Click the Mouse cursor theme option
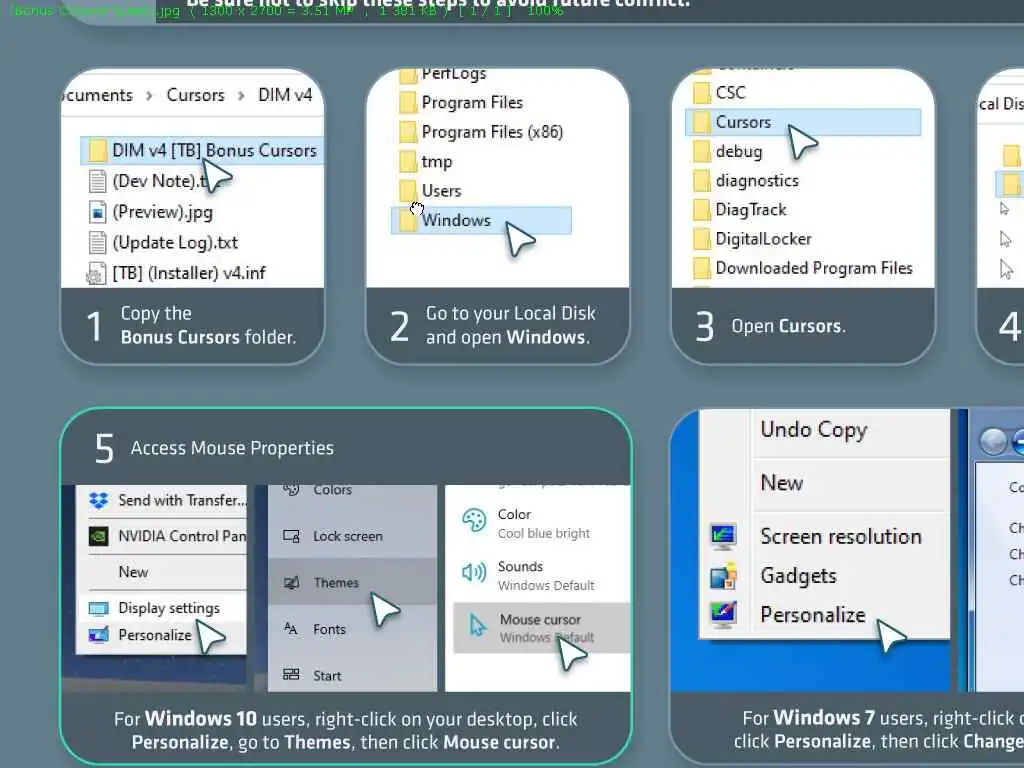Image resolution: width=1024 pixels, height=768 pixels. (541, 628)
